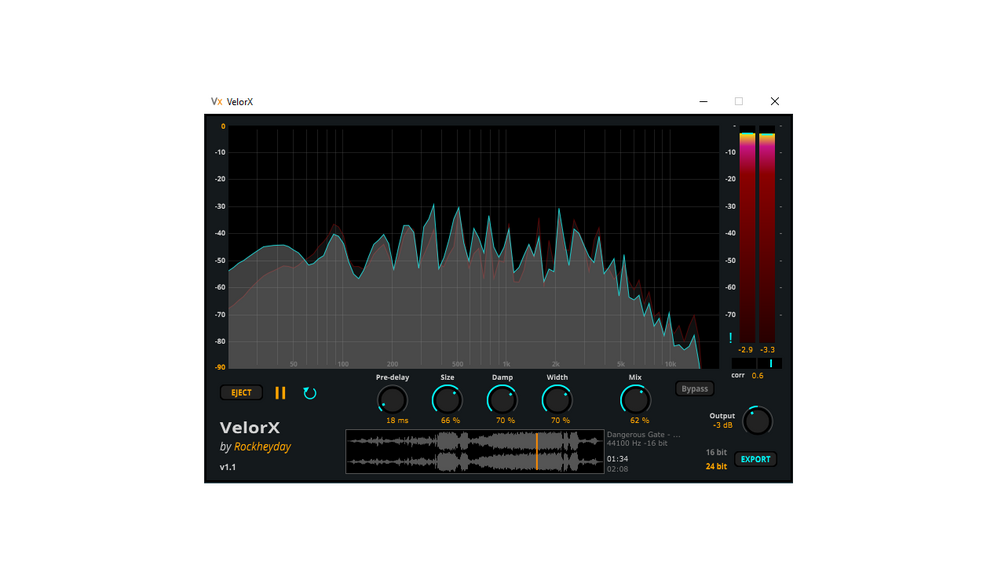
Task: Minimize the VelorX window
Action: (703, 101)
